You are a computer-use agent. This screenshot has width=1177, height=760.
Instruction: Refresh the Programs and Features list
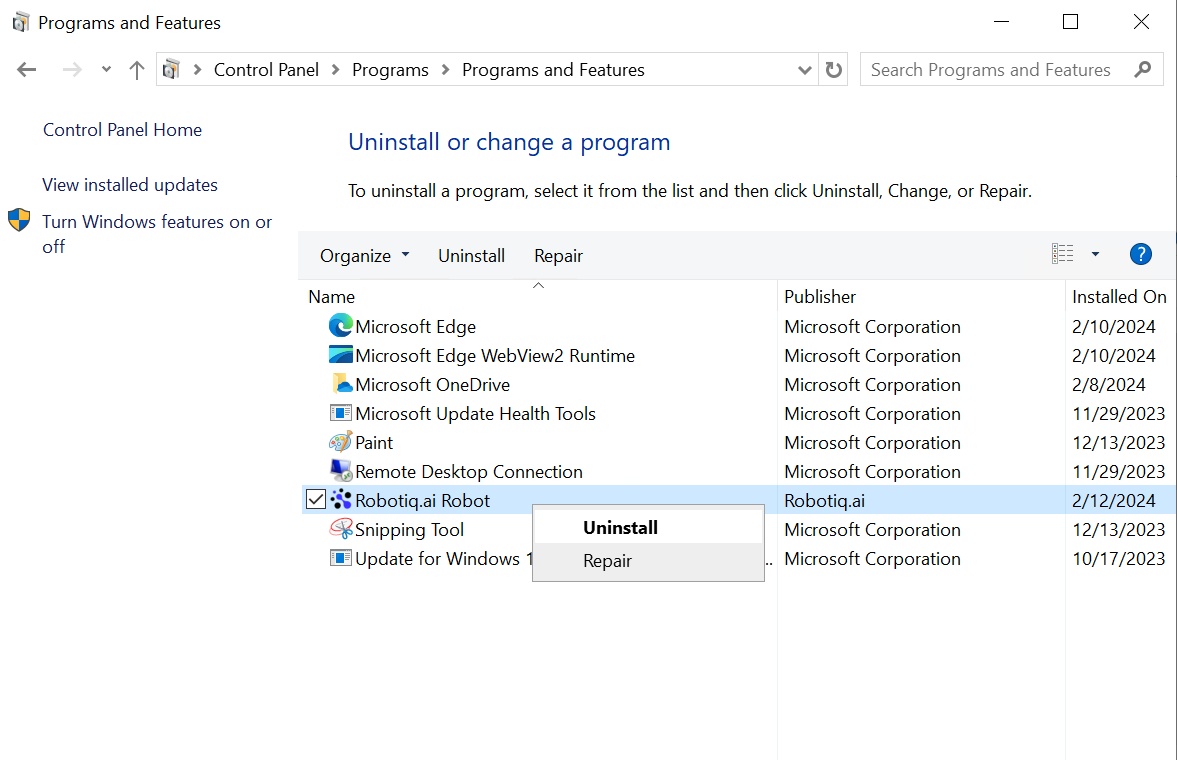point(834,70)
